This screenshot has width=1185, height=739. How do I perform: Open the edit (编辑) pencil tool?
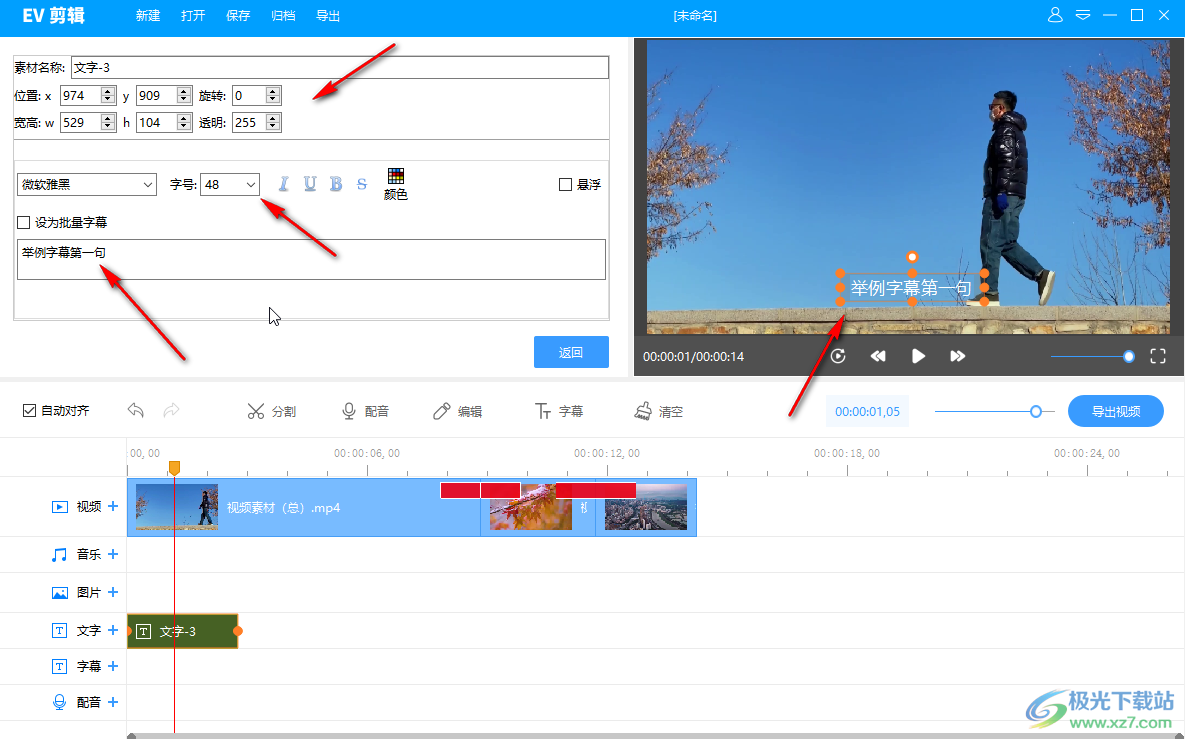pos(457,411)
